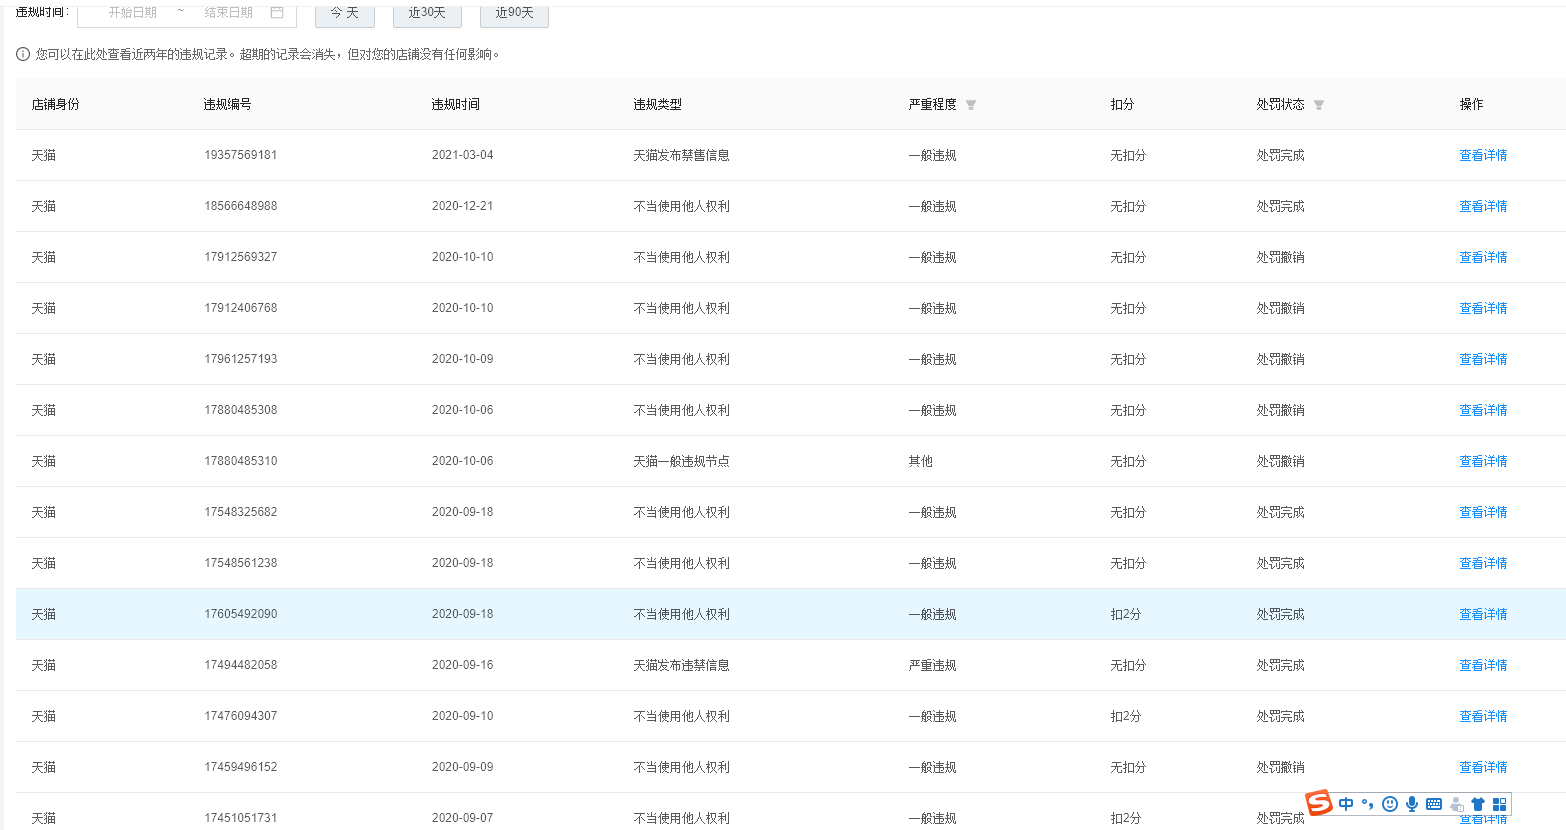The width and height of the screenshot is (1566, 830).
Task: Click the 违规类型 column header
Action: 657,104
